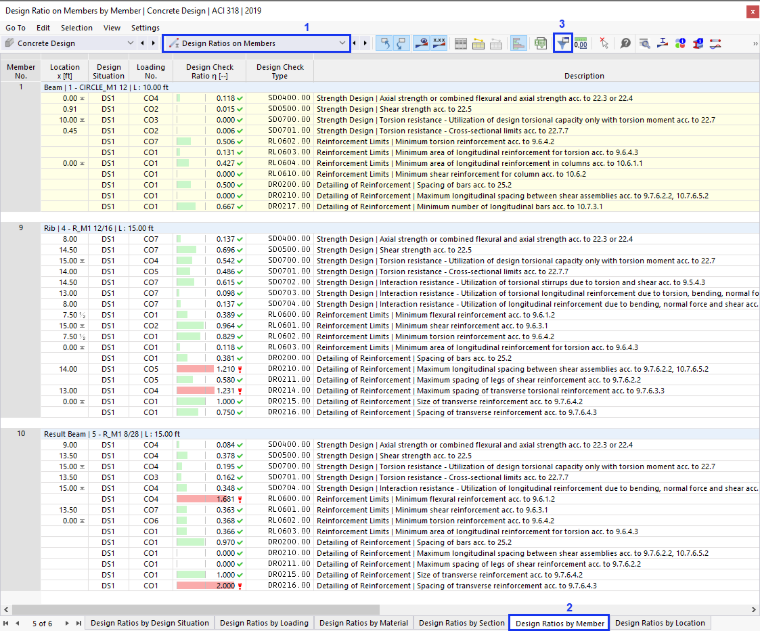Click the filter funnel toolbar icon

[563, 43]
